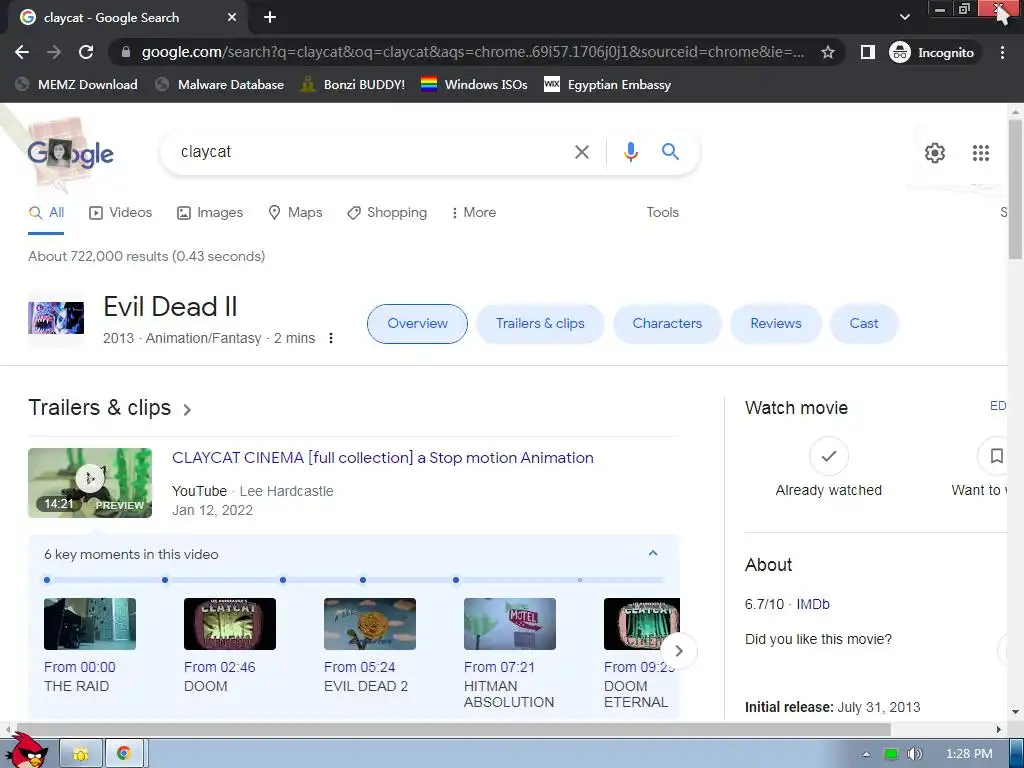Click the vertical page scrollbar thumb

pyautogui.click(x=1015, y=189)
